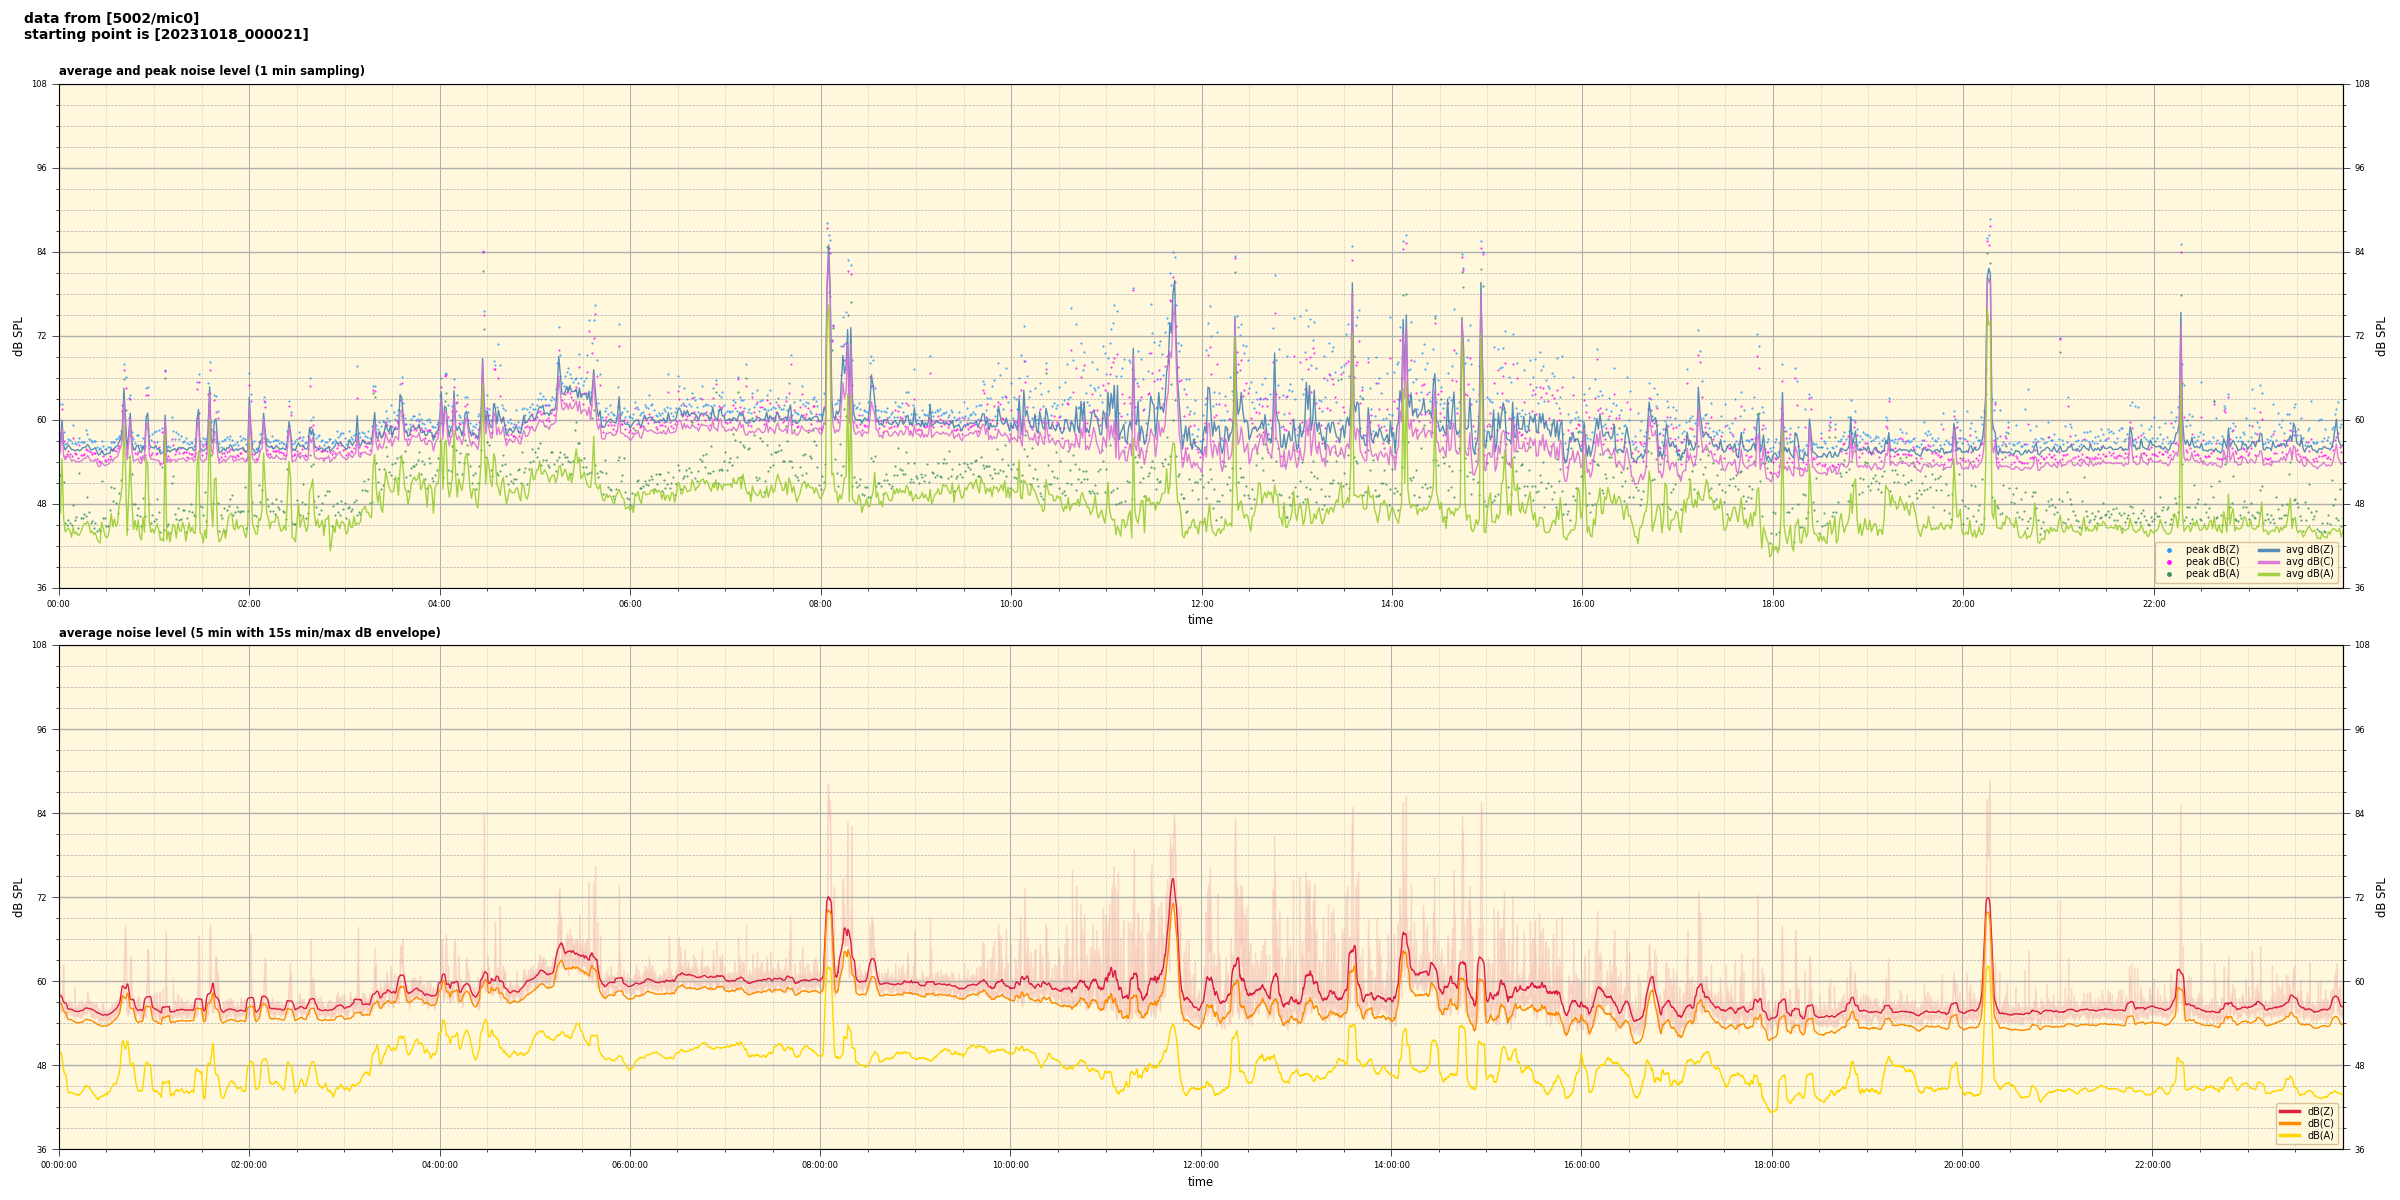Select avg dB(C) legend line in top chart

[x=2269, y=562]
